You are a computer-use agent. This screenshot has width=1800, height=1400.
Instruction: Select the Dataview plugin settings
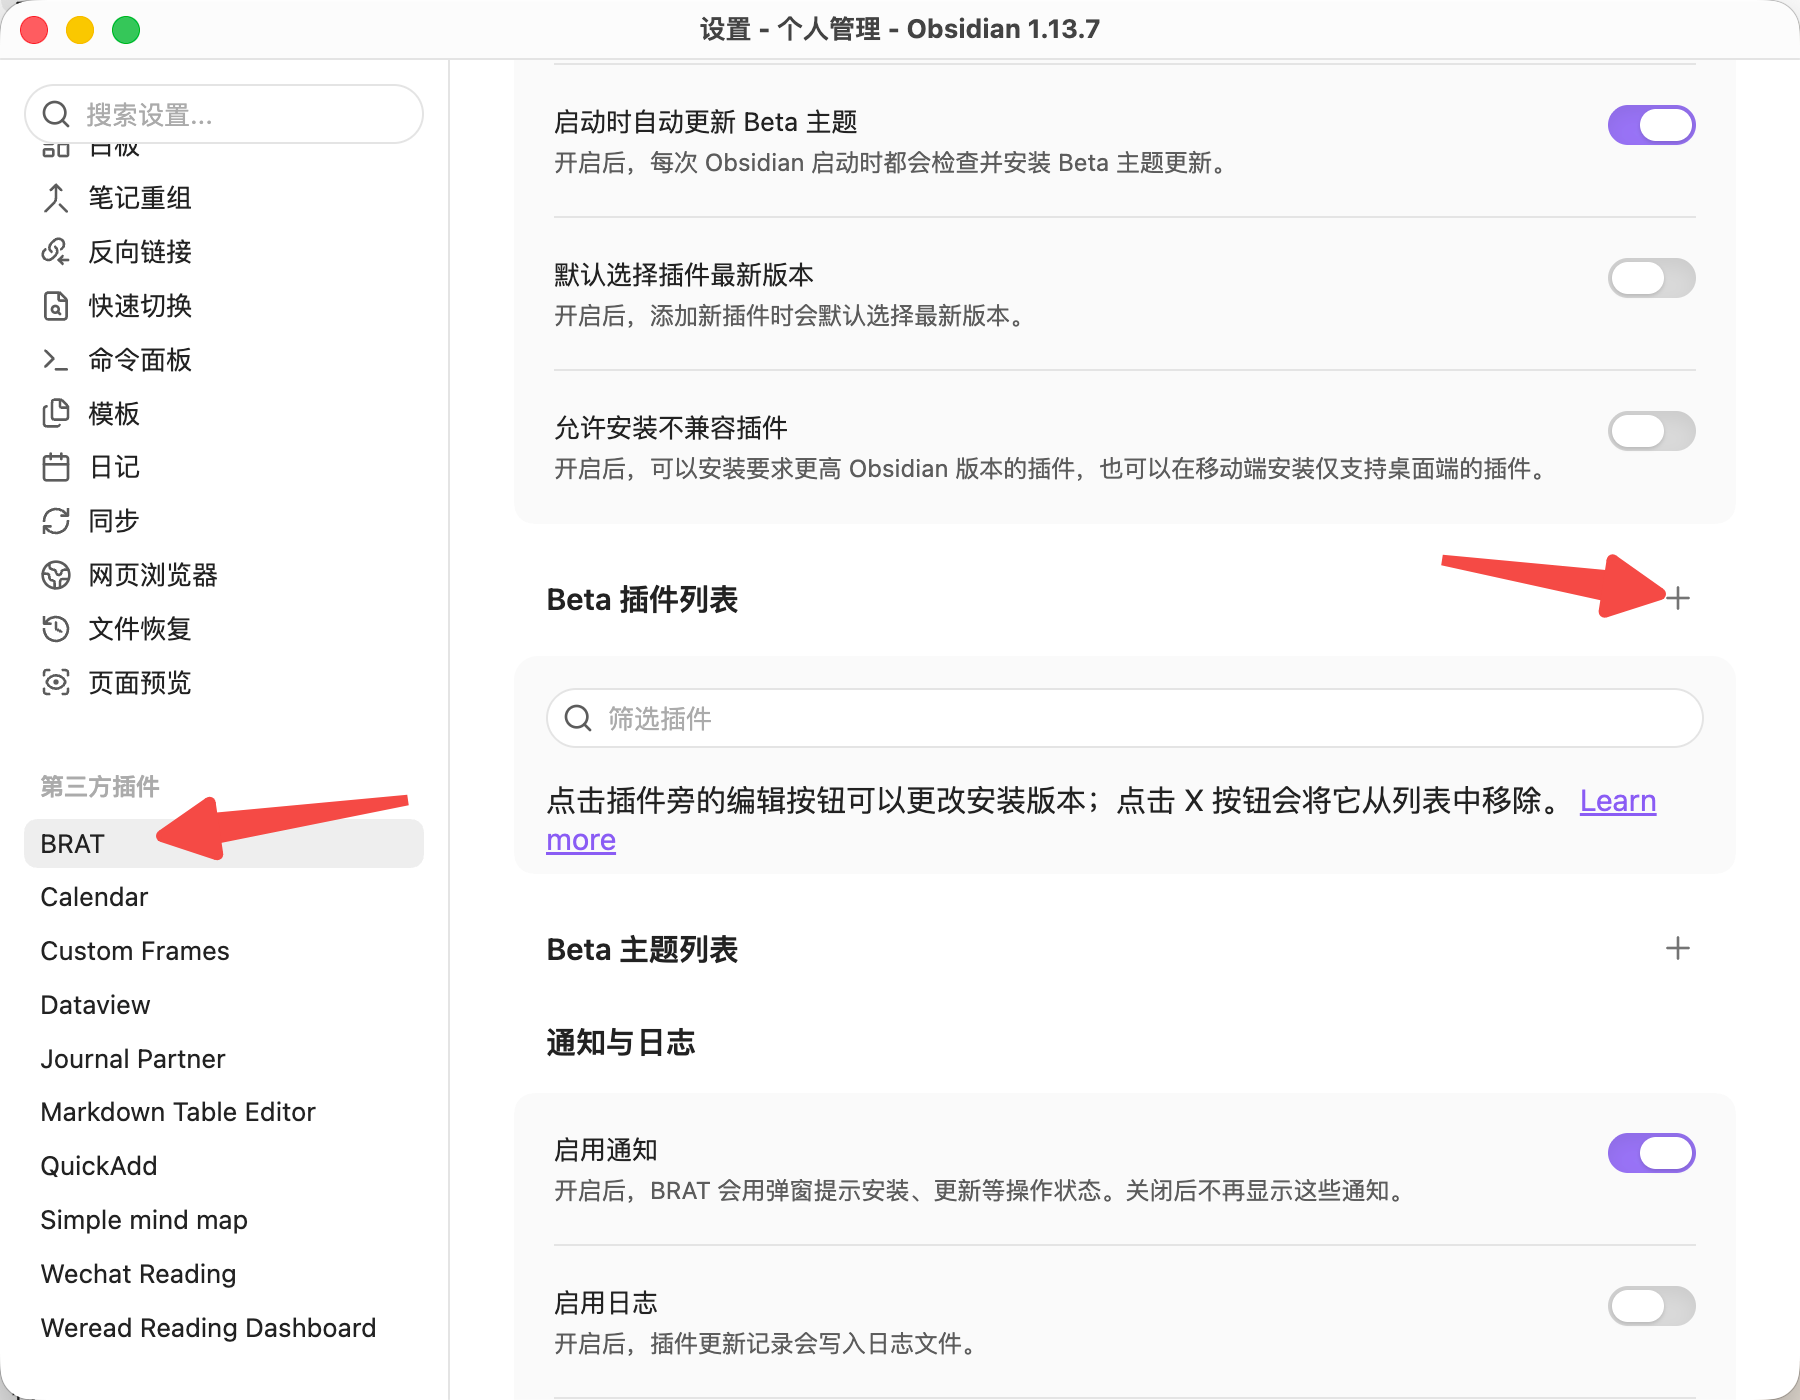224,1005
